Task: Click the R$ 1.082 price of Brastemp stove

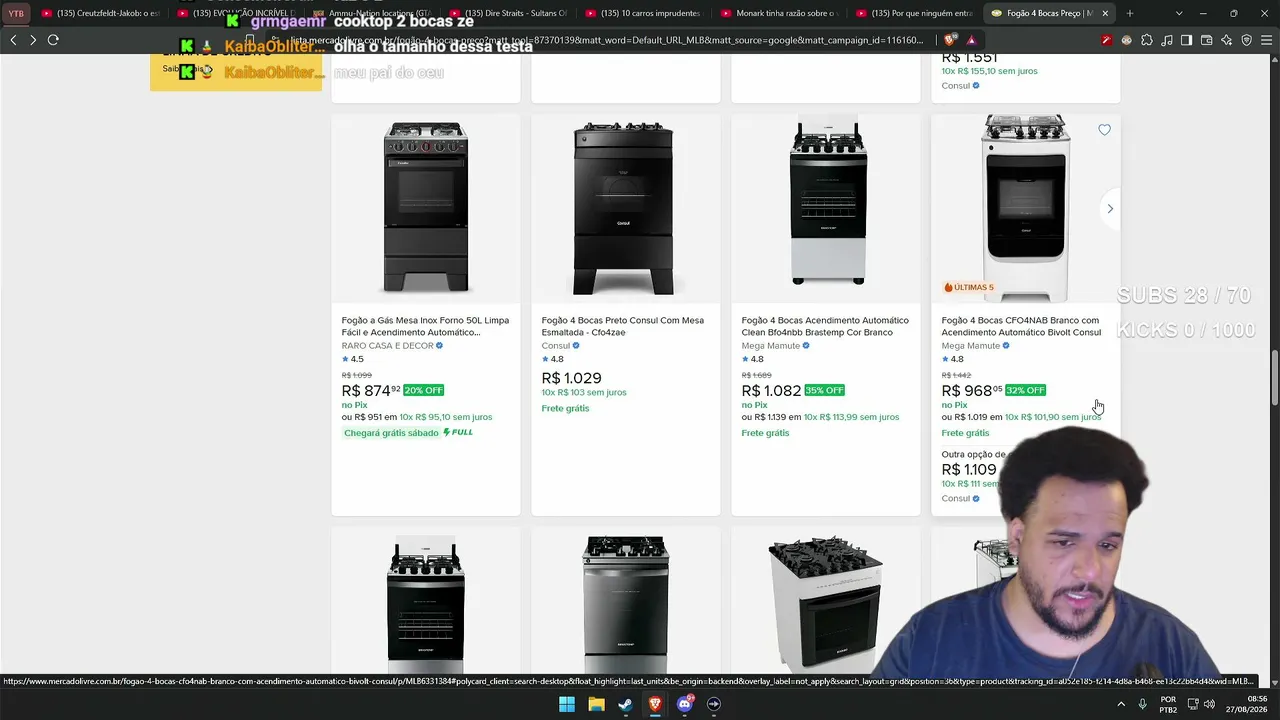Action: click(x=771, y=390)
